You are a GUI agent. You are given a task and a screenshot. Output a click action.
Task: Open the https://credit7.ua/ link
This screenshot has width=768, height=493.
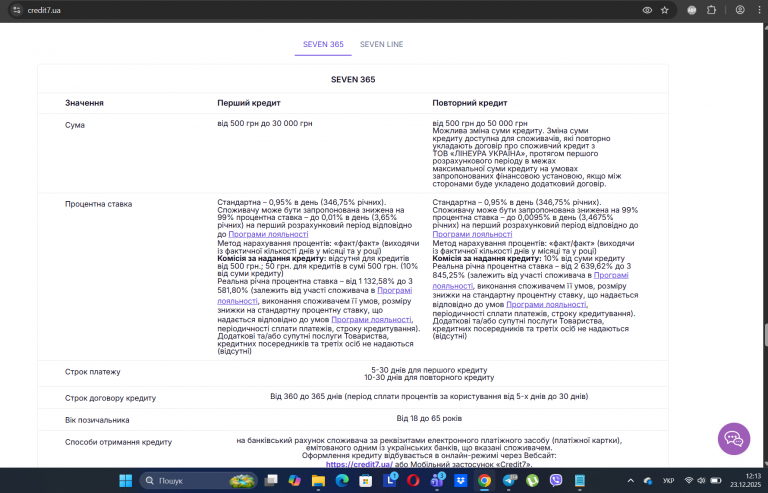pyautogui.click(x=359, y=465)
